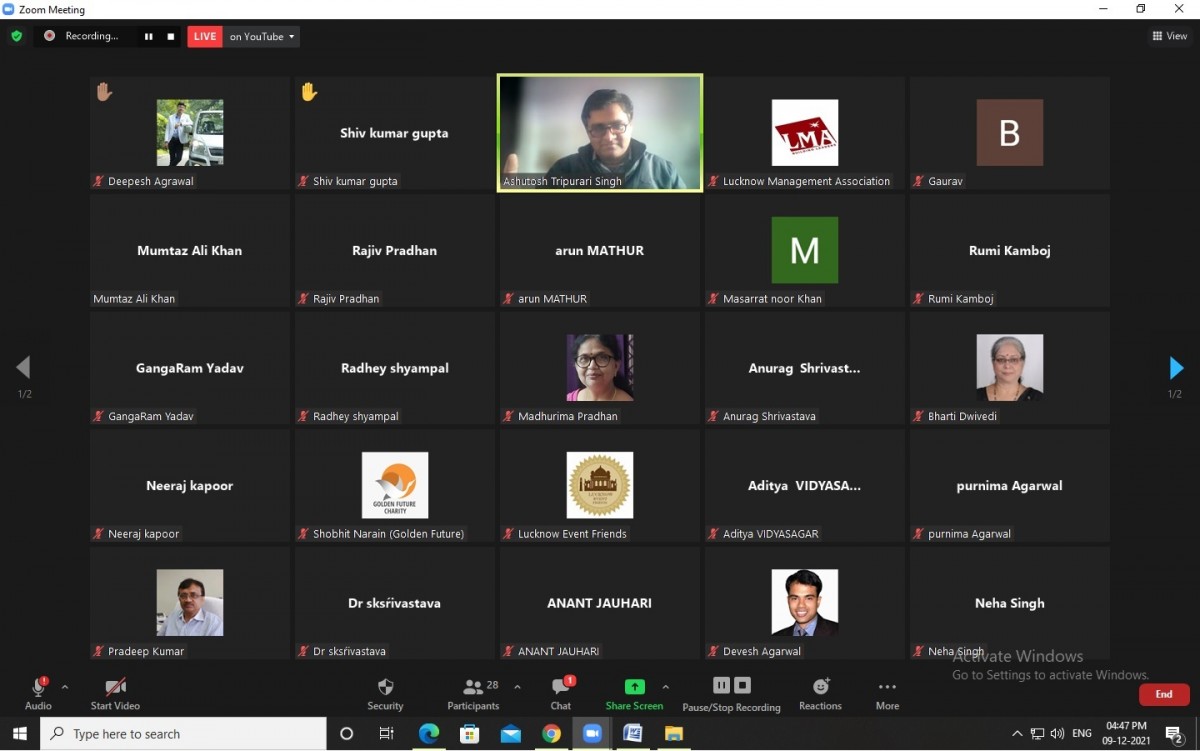Click the large Radhey shyampal name
Image resolution: width=1200 pixels, height=751 pixels.
395,368
